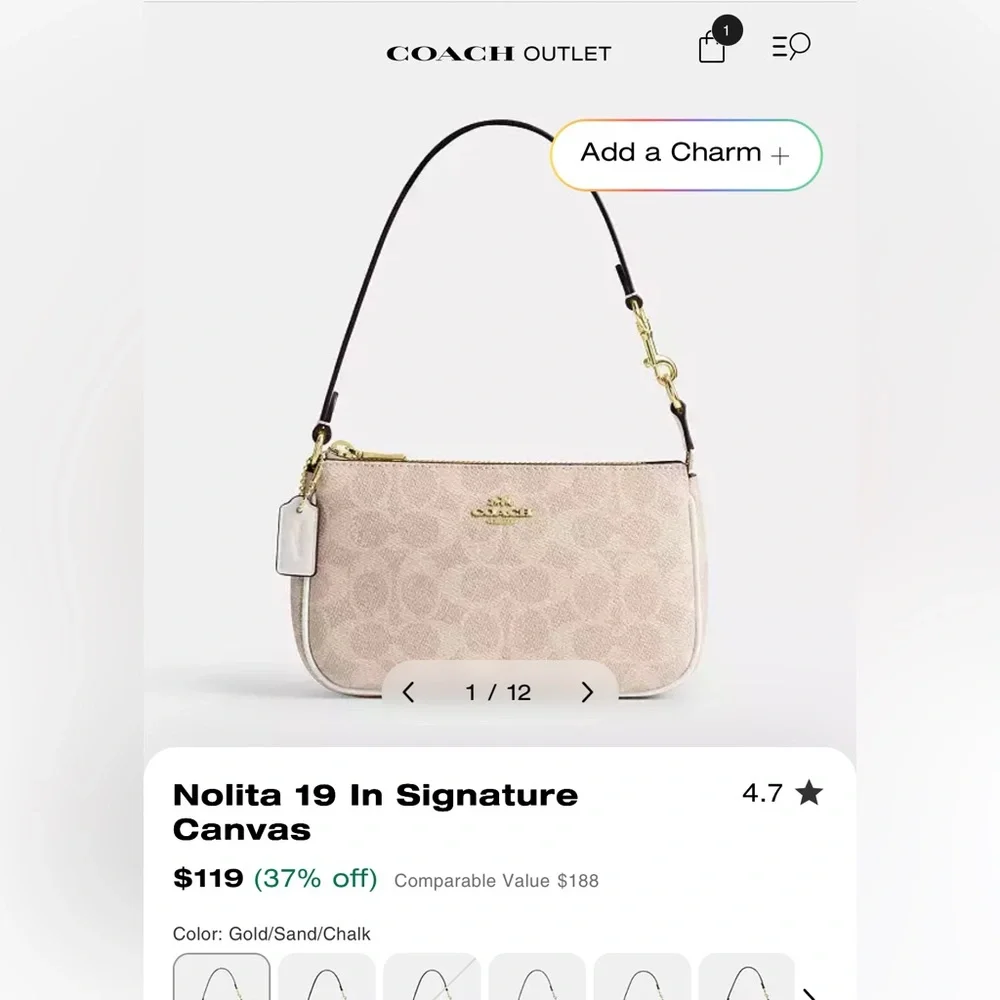Open the shopping bag icon
The width and height of the screenshot is (1000, 1000).
(x=712, y=47)
